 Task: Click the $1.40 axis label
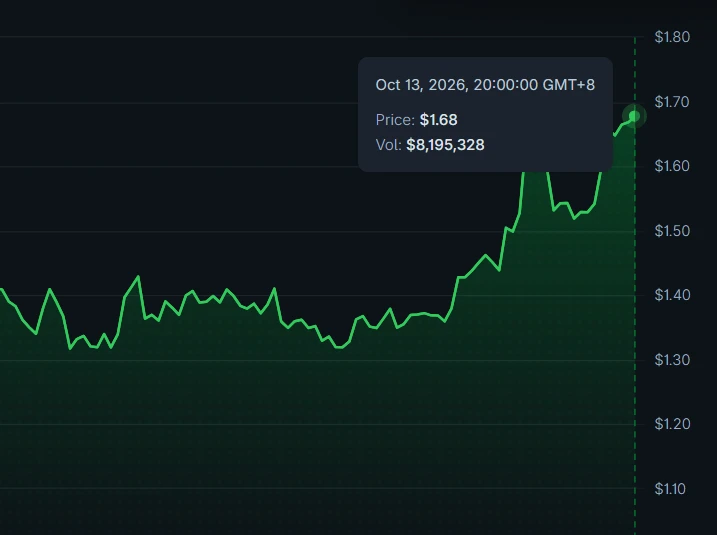[x=672, y=295]
